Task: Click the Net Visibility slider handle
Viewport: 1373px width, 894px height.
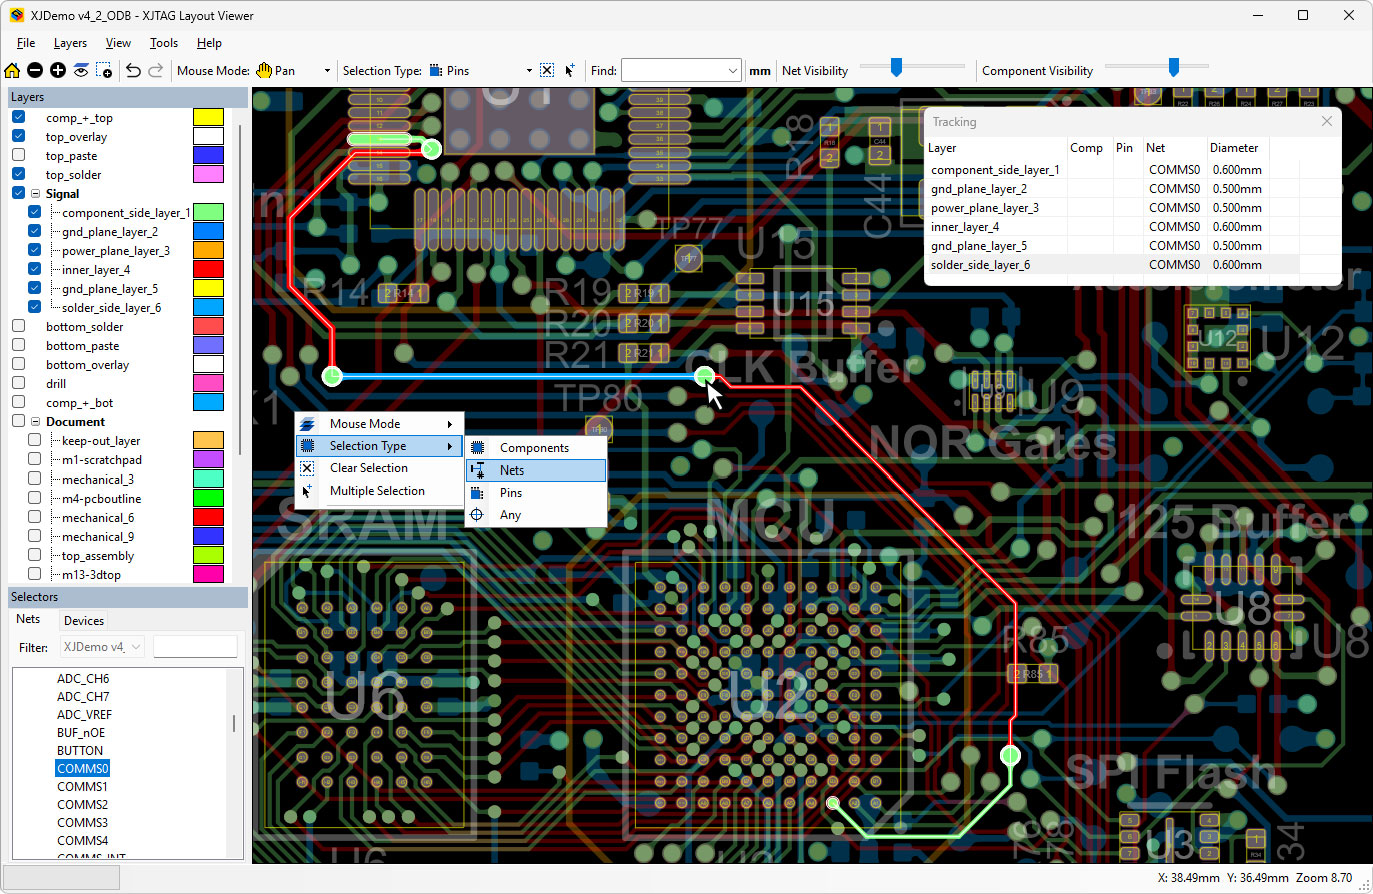Action: coord(896,67)
